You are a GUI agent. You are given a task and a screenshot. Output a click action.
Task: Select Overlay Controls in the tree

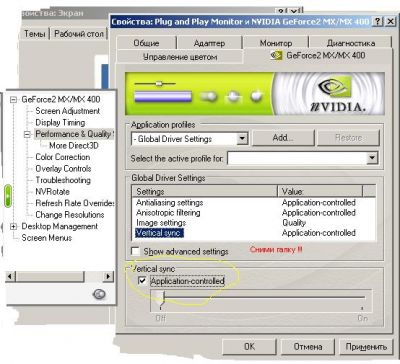point(63,169)
